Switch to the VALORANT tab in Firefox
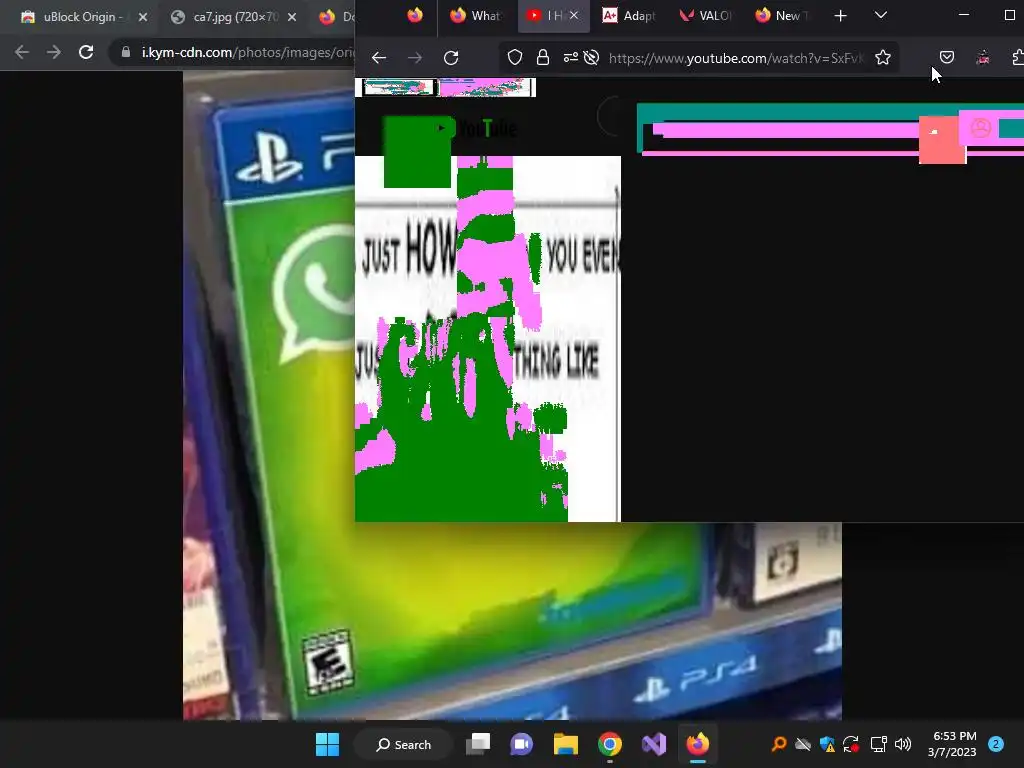The height and width of the screenshot is (768, 1024). (705, 16)
